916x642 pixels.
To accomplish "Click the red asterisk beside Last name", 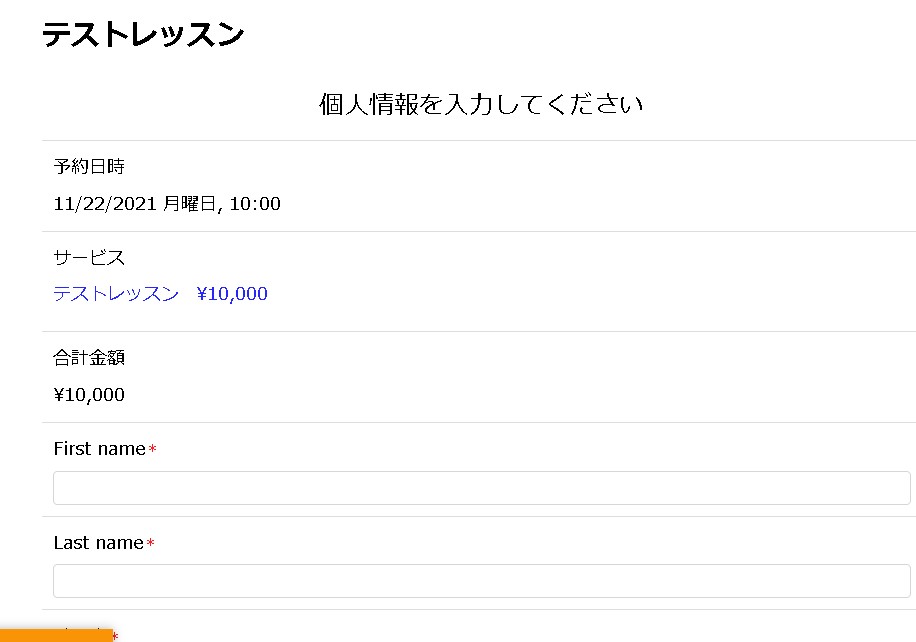I will tap(150, 544).
